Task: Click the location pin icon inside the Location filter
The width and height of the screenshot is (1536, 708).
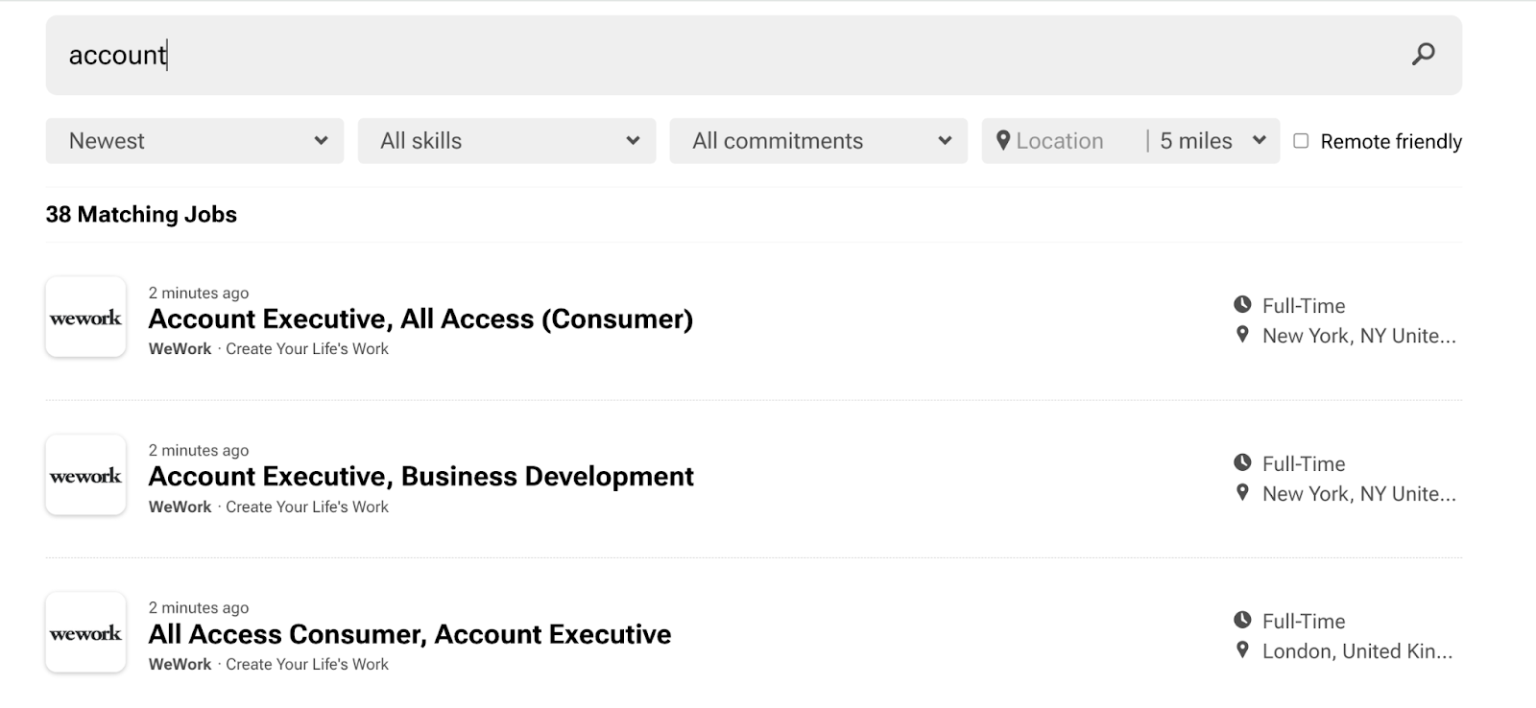Action: pyautogui.click(x=1004, y=141)
